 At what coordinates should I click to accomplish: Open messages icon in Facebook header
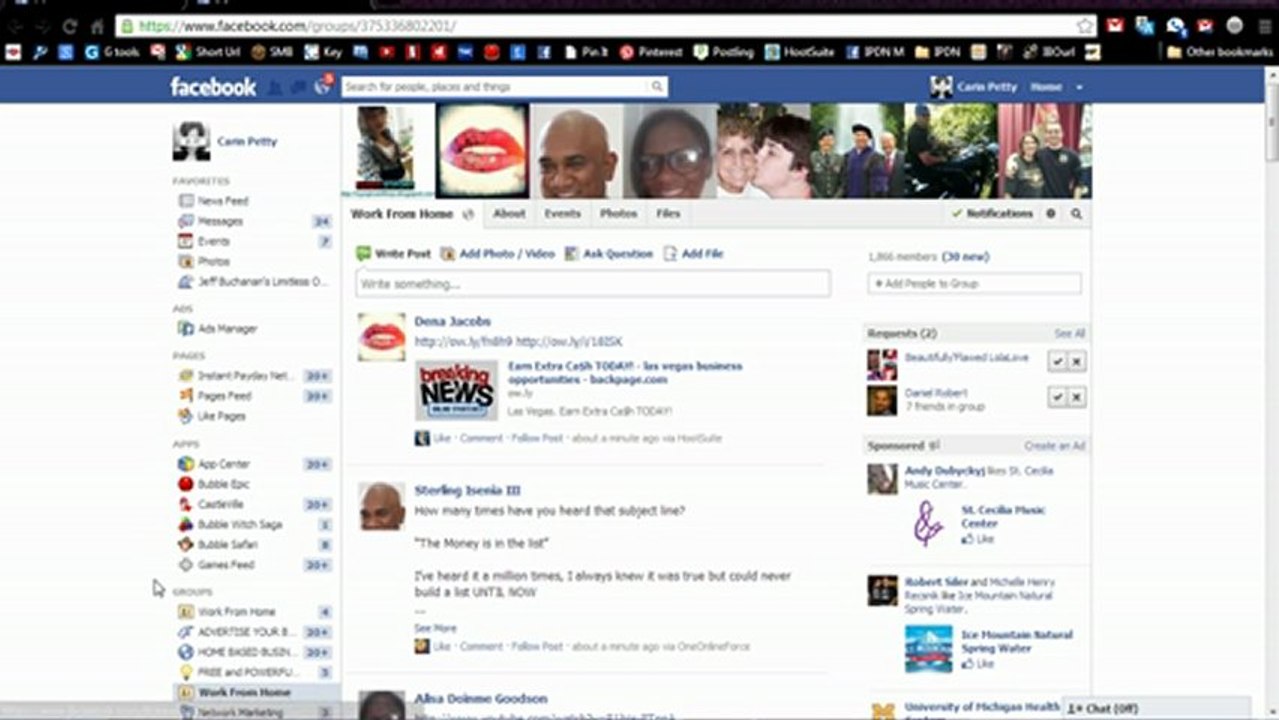click(298, 88)
